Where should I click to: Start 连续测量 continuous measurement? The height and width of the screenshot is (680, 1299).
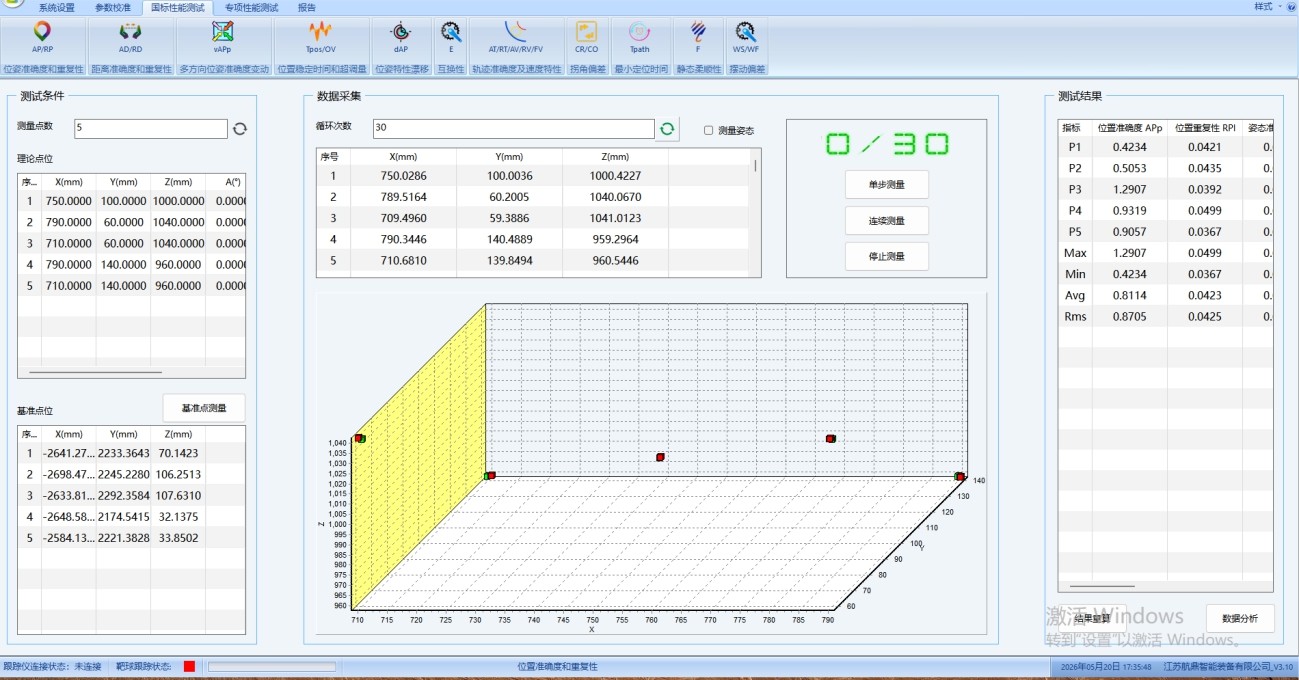[x=887, y=221]
